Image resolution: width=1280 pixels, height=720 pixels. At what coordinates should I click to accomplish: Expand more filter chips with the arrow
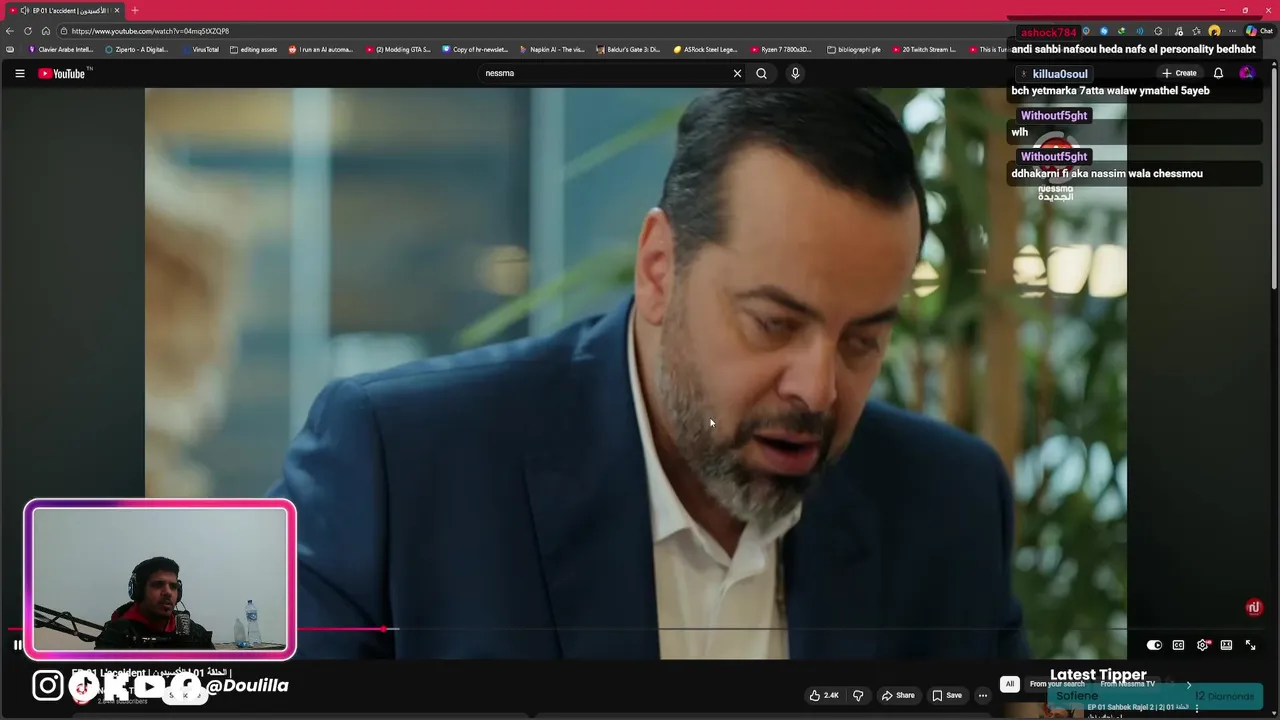[x=1188, y=684]
